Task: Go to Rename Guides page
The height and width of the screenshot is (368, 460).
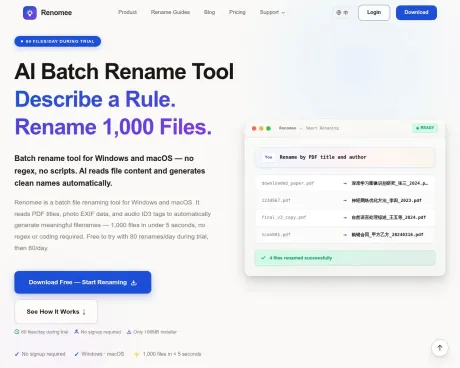Action: (x=170, y=12)
